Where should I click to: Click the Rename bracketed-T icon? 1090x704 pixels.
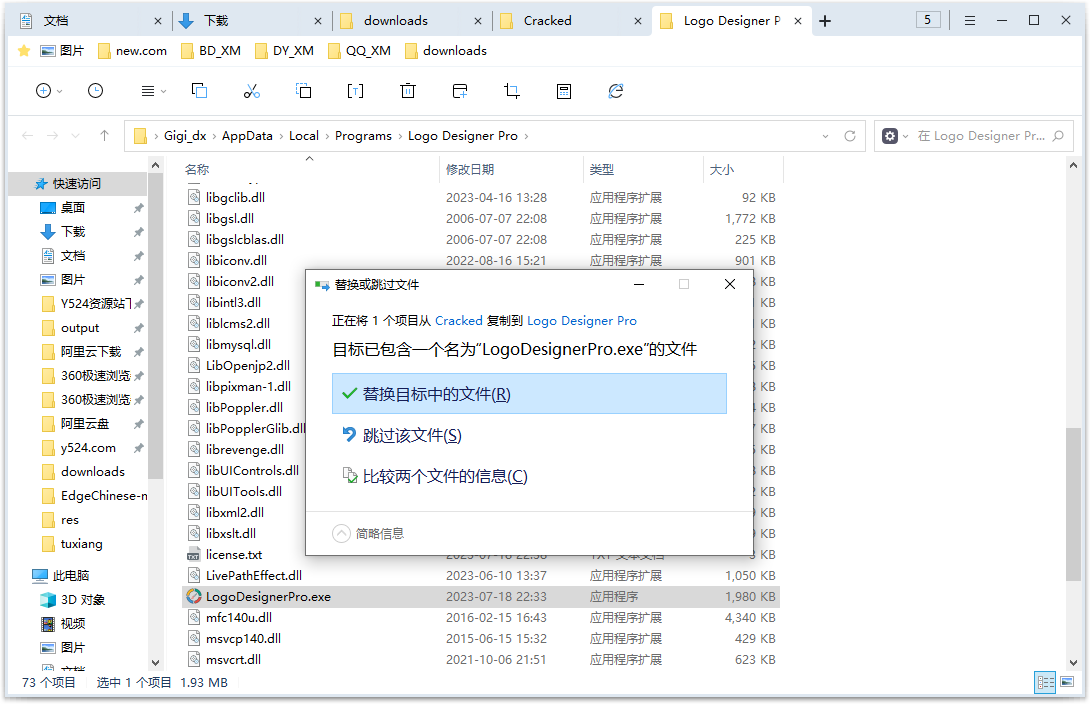click(355, 91)
